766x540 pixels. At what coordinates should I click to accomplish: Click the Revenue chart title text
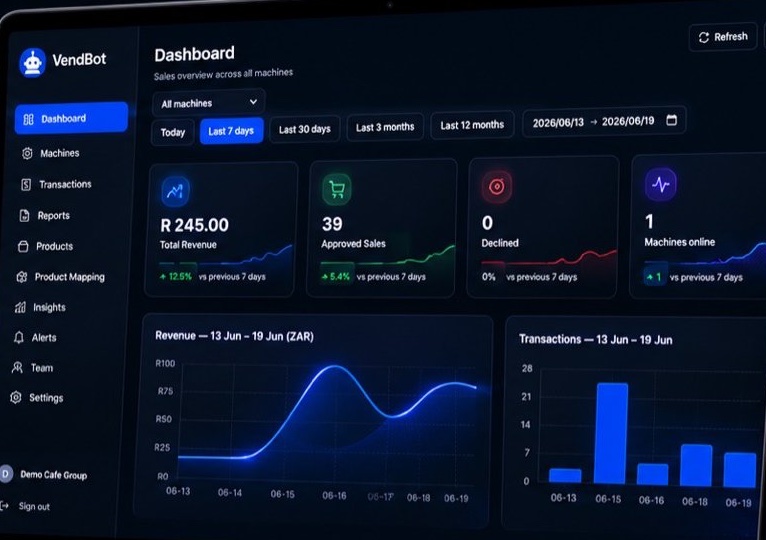pos(234,336)
